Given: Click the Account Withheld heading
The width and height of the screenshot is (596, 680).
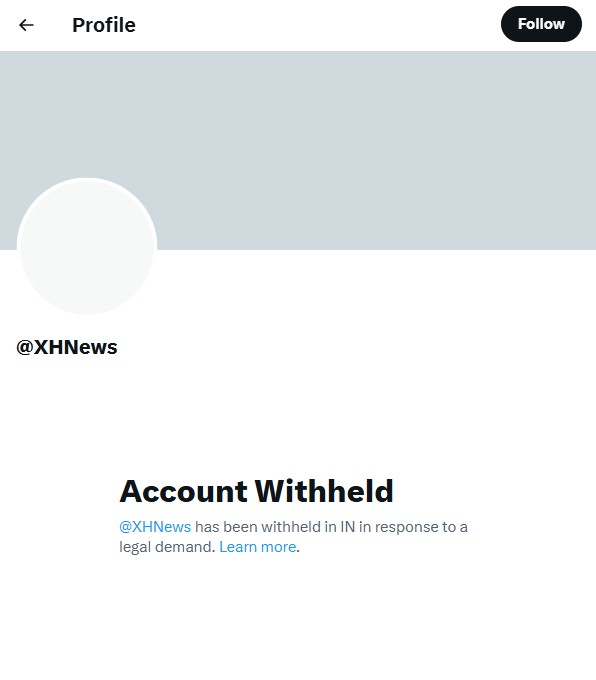Looking at the screenshot, I should [x=256, y=491].
